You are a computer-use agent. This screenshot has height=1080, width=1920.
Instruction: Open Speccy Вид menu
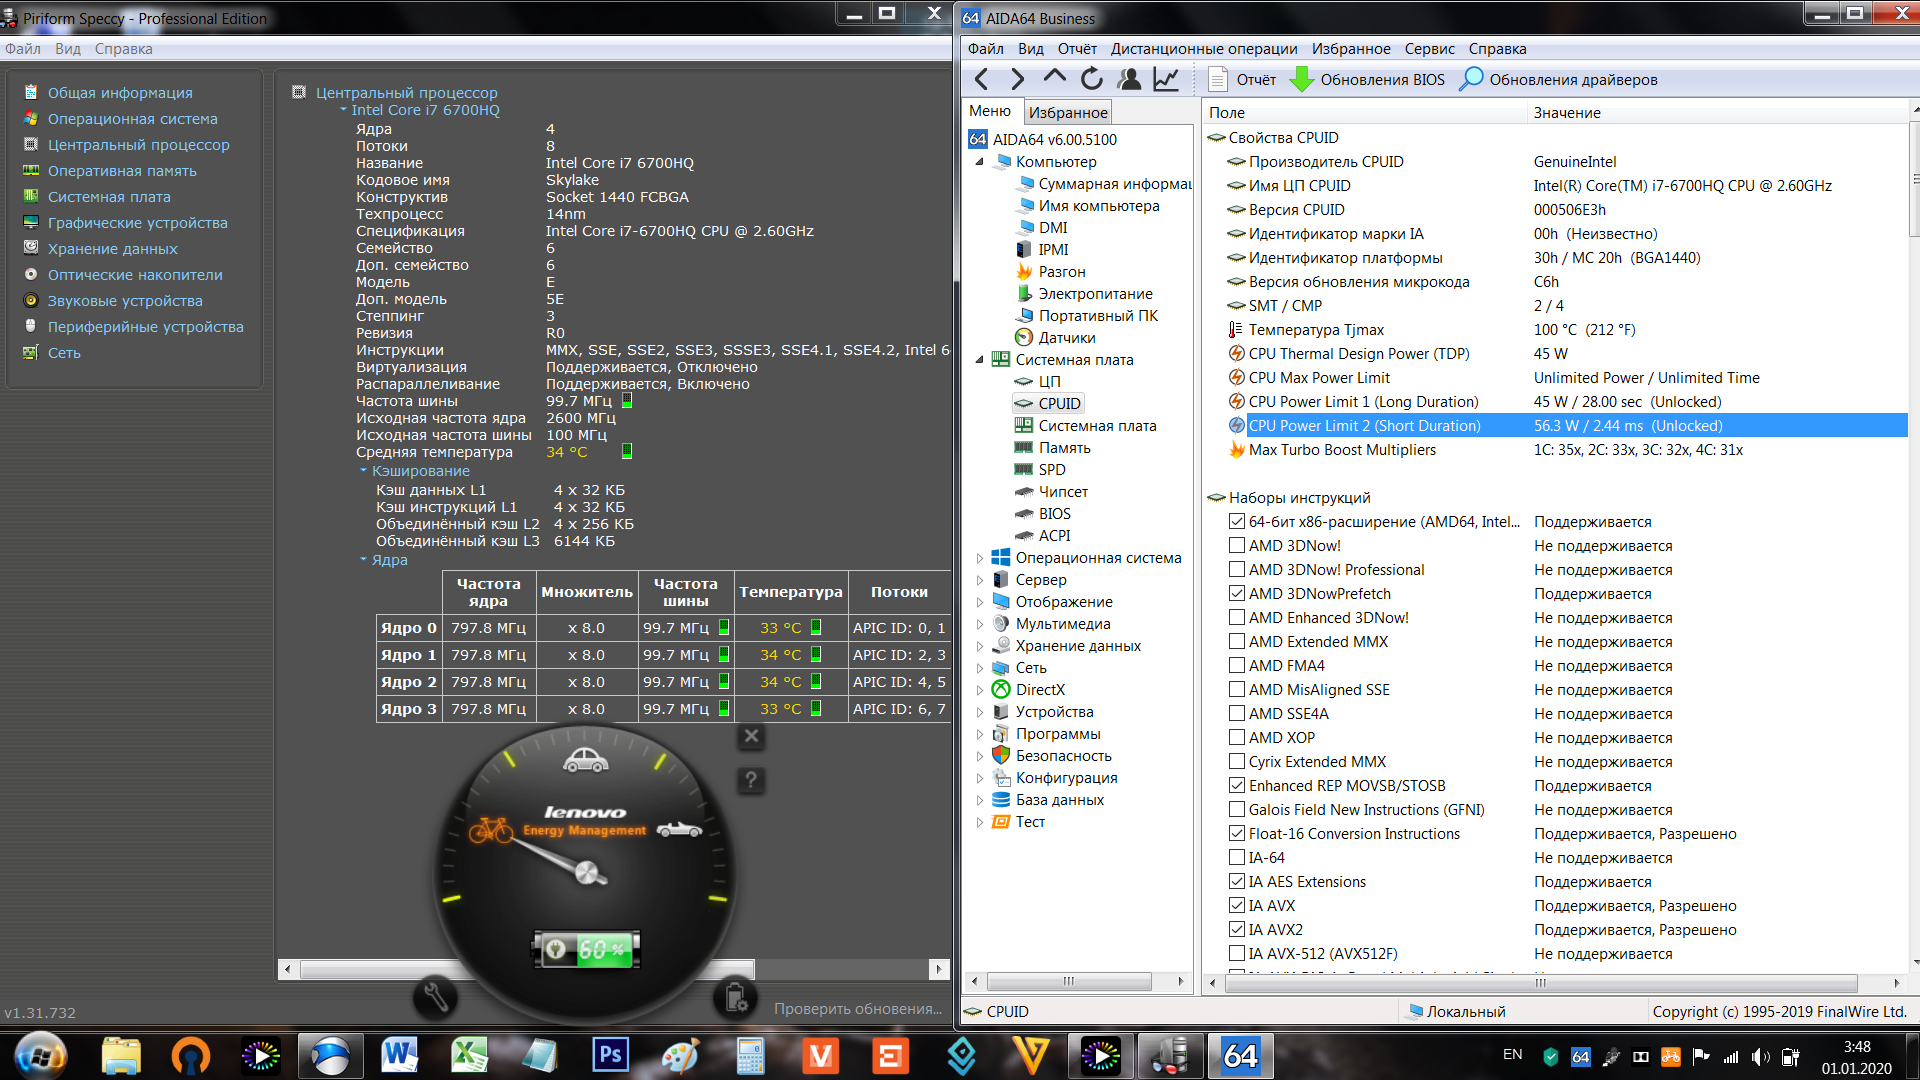coord(68,49)
